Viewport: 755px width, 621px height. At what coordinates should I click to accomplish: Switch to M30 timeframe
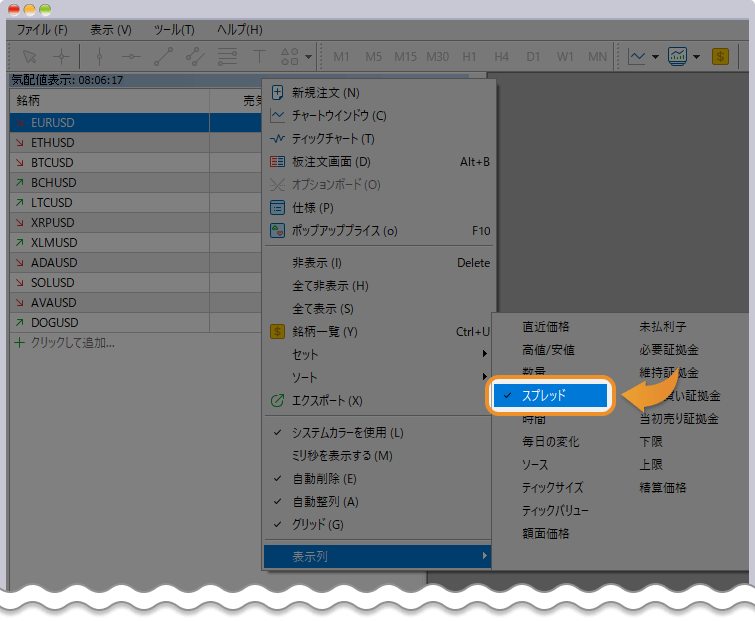tap(437, 57)
